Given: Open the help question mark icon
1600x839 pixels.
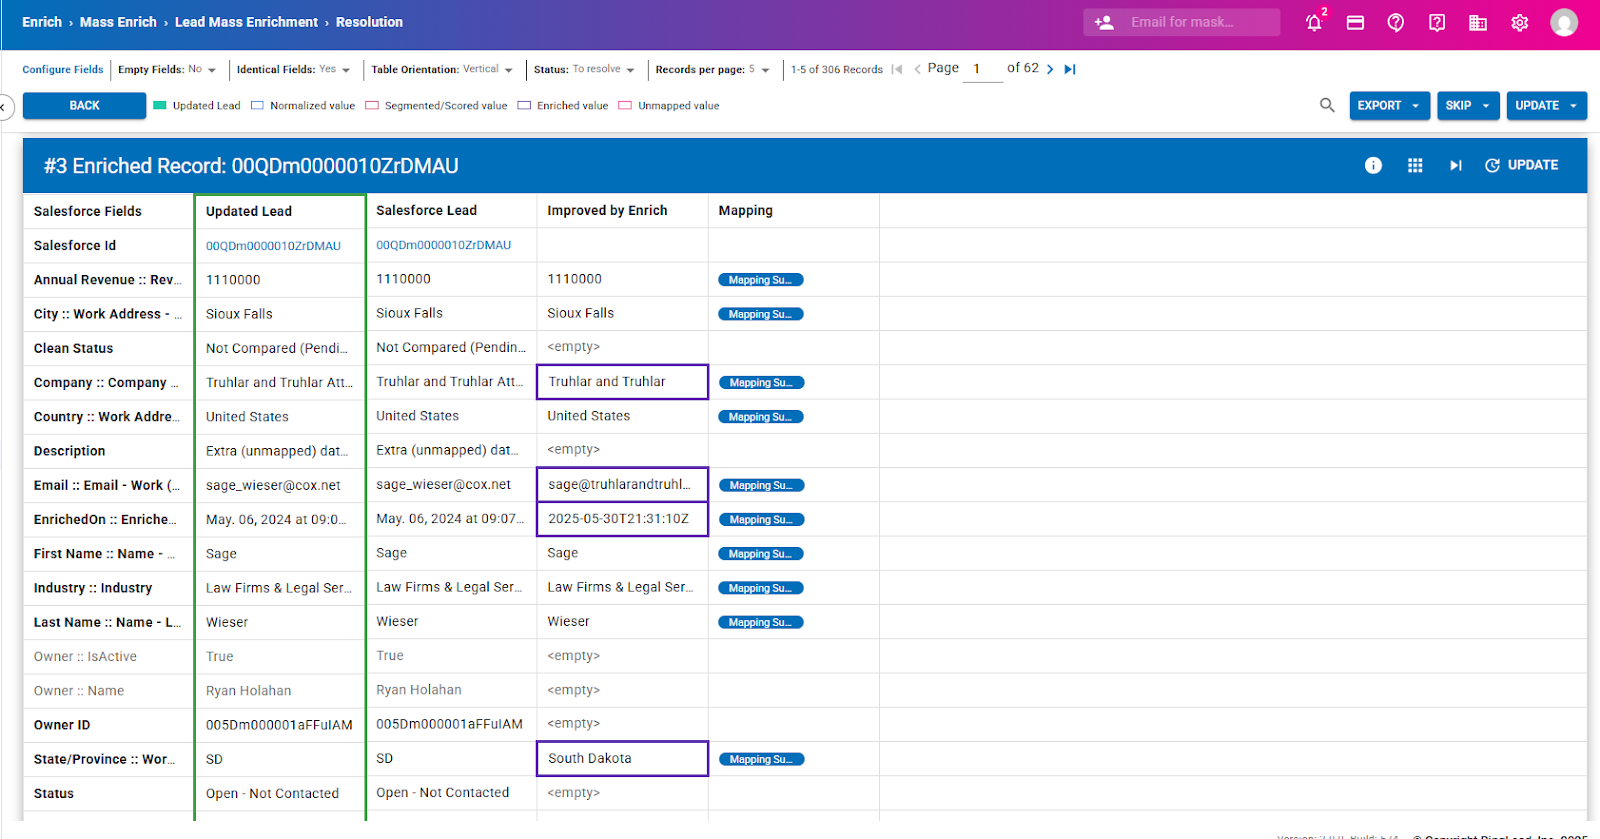Looking at the screenshot, I should [x=1396, y=22].
